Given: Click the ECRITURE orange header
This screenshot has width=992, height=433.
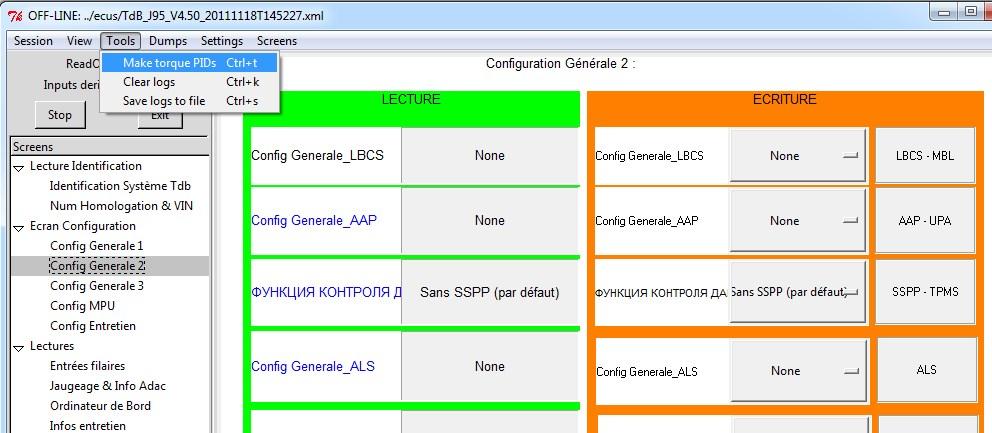Looking at the screenshot, I should (784, 99).
